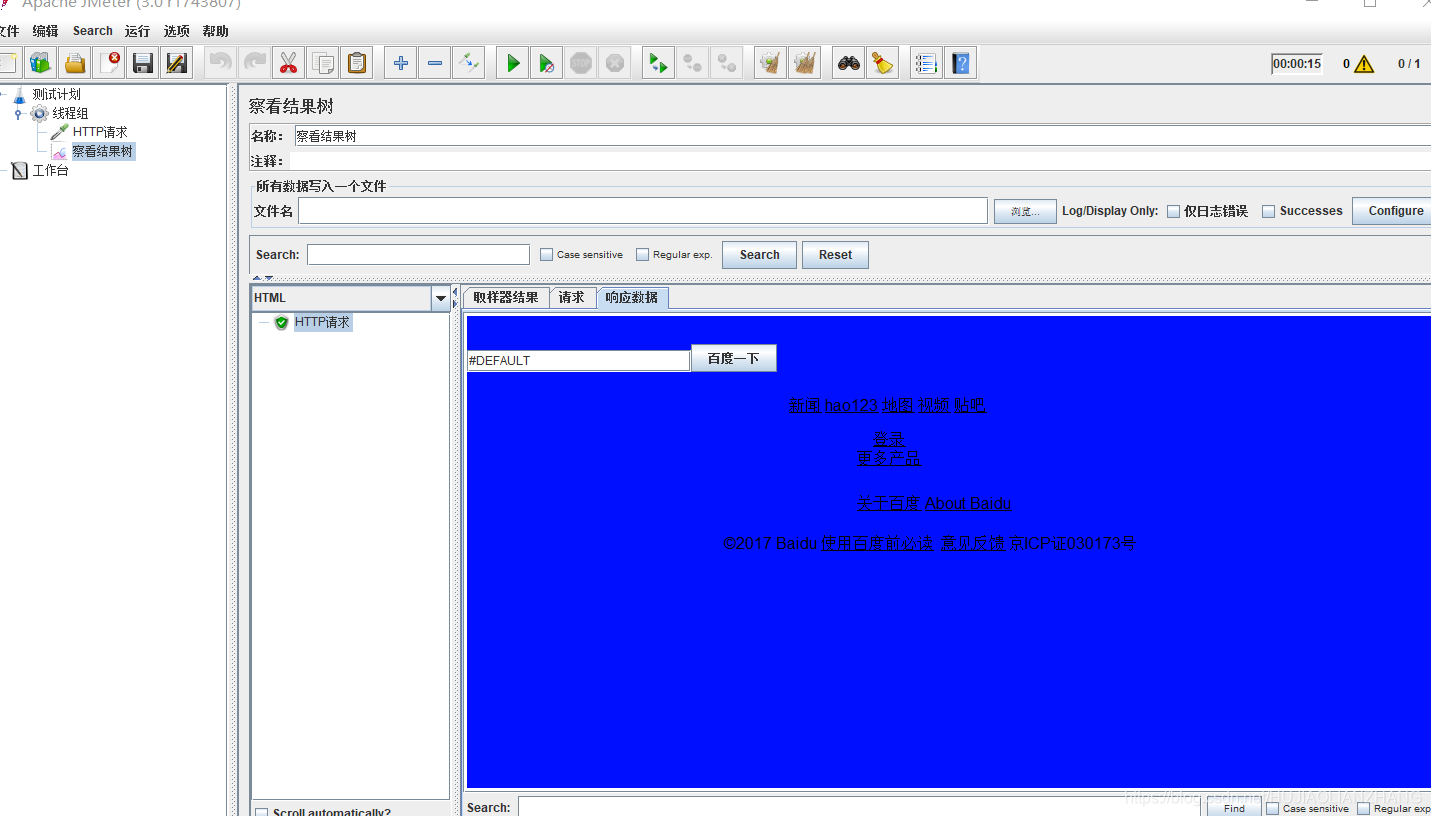1431x816 pixels.
Task: Tick the 仅日志错误 checkbox
Action: coord(1174,211)
